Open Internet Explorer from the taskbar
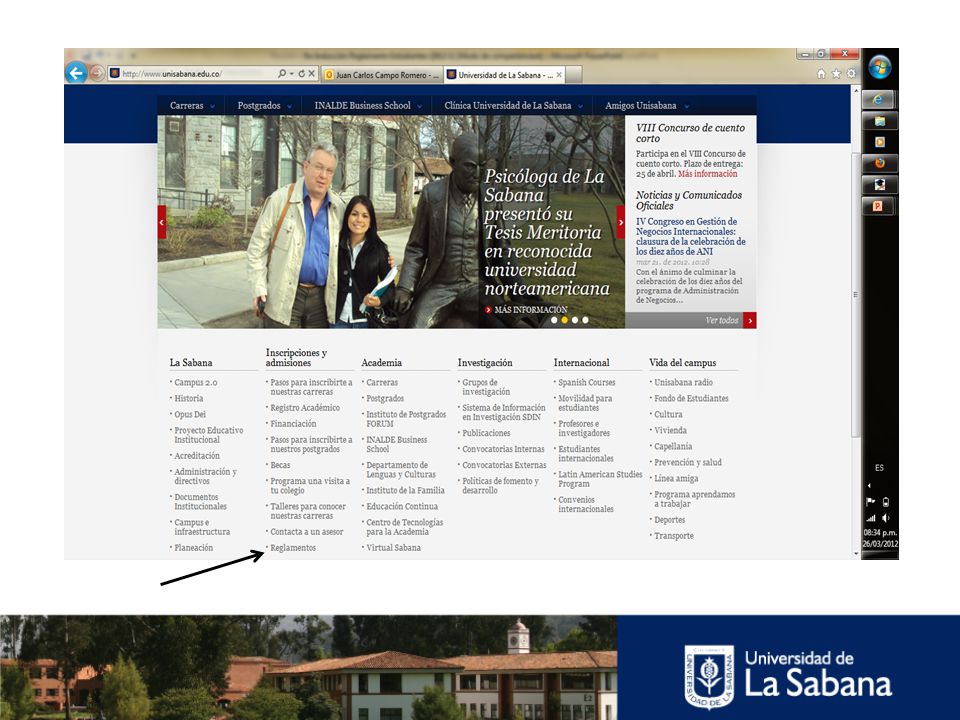Viewport: 960px width, 720px height. click(879, 99)
